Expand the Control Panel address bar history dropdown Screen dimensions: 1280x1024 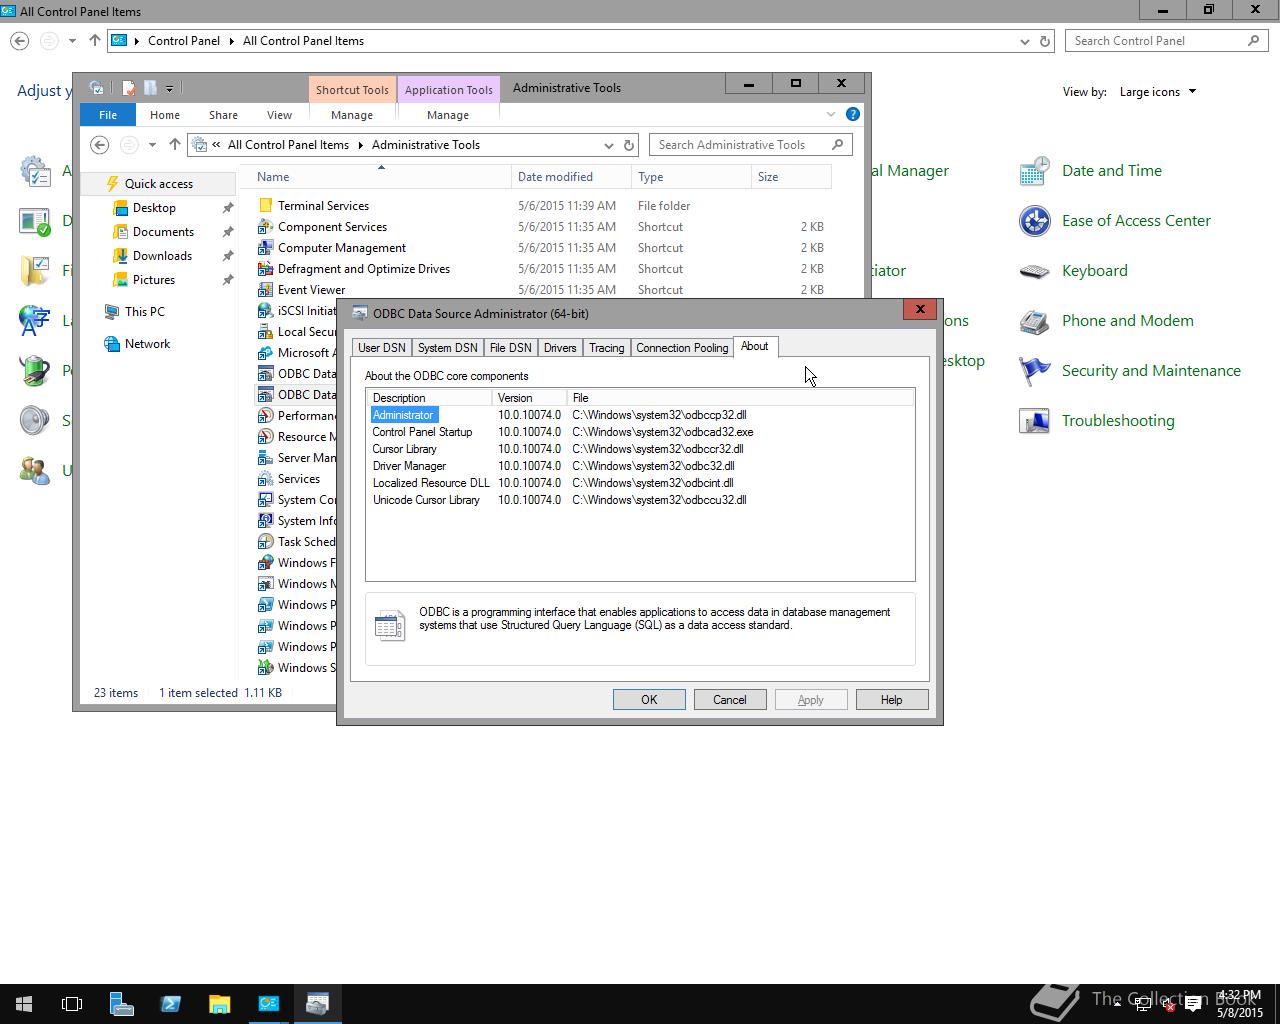1024,41
